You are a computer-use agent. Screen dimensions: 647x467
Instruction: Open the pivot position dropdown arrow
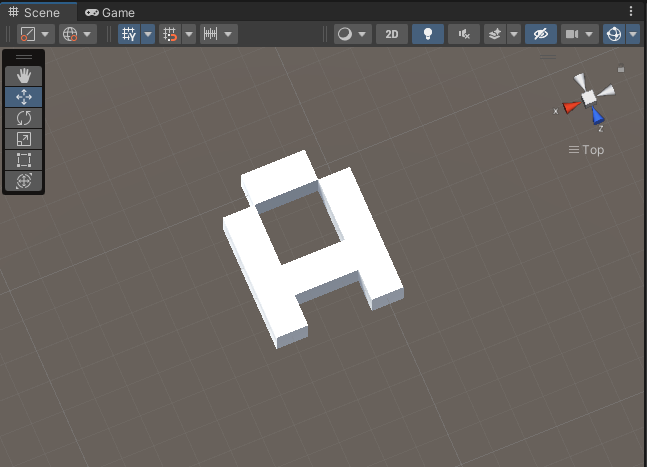[x=45, y=34]
